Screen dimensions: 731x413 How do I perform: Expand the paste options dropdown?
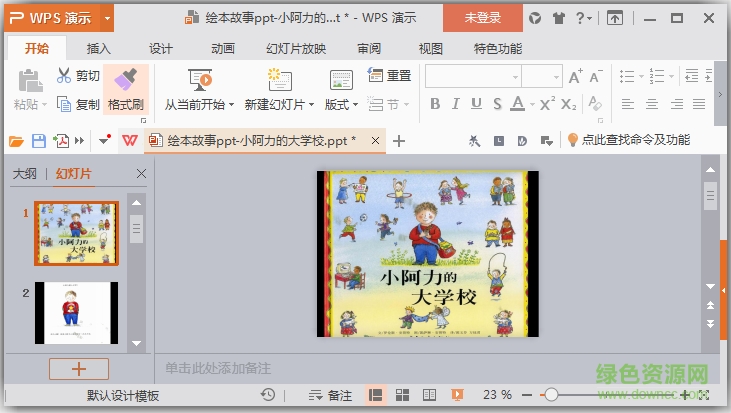[x=45, y=104]
